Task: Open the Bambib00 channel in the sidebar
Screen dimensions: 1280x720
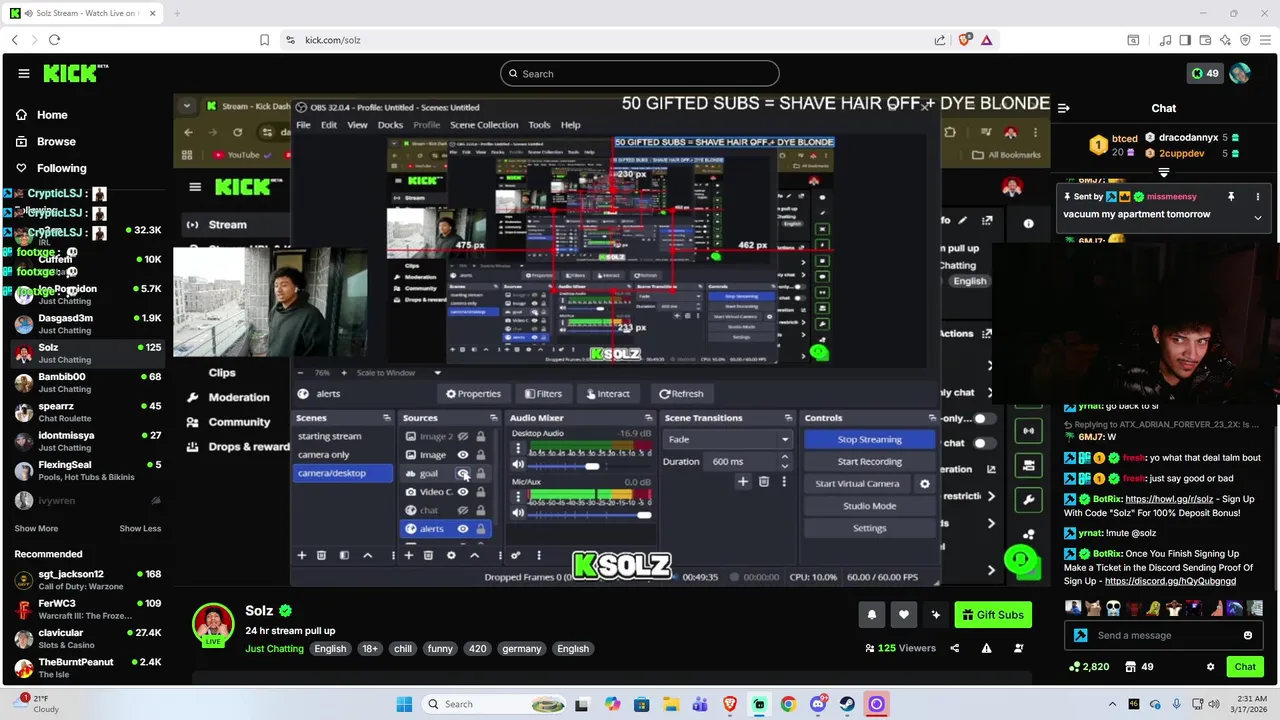Action: [x=87, y=382]
